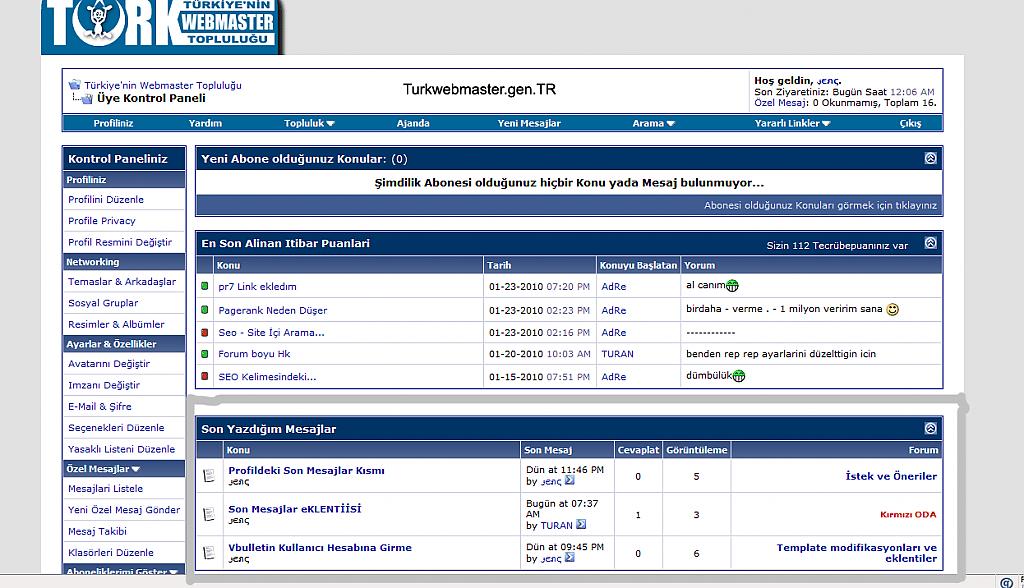Expand the Arama dropdown in navbar
This screenshot has height=588, width=1024.
click(653, 123)
